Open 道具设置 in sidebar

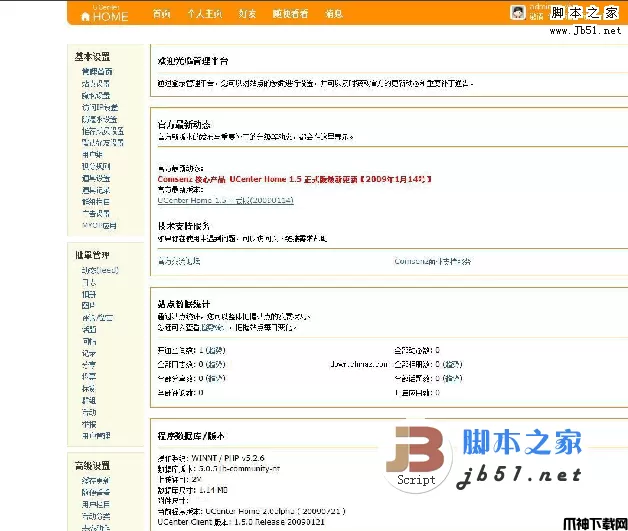(x=96, y=178)
